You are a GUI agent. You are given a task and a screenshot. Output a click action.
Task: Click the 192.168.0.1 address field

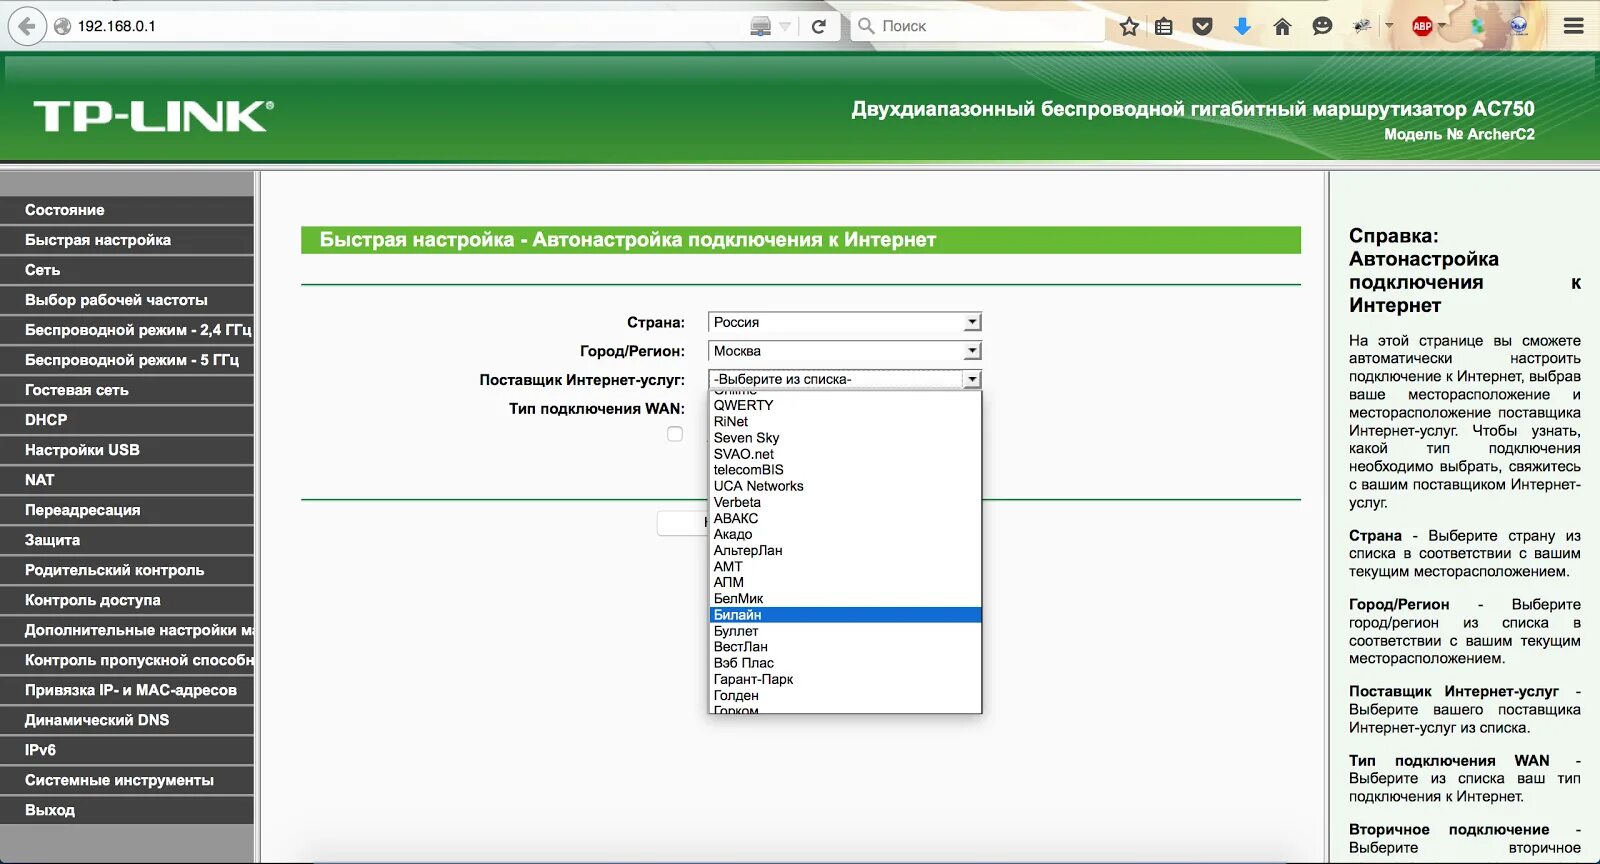click(x=400, y=26)
